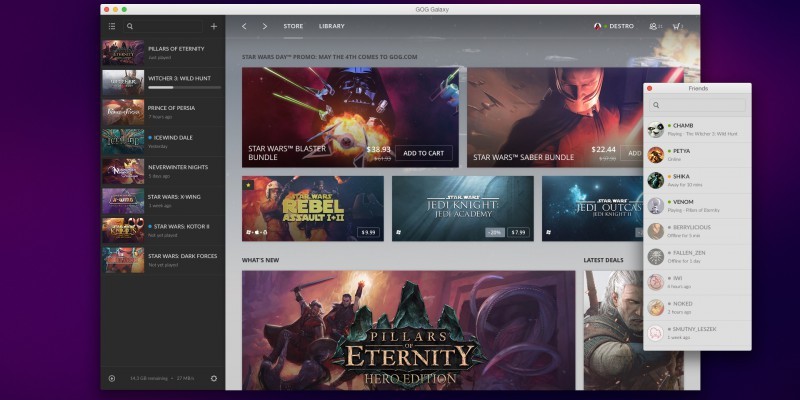Go back with the left arrow
The height and width of the screenshot is (400, 800).
coord(244,26)
